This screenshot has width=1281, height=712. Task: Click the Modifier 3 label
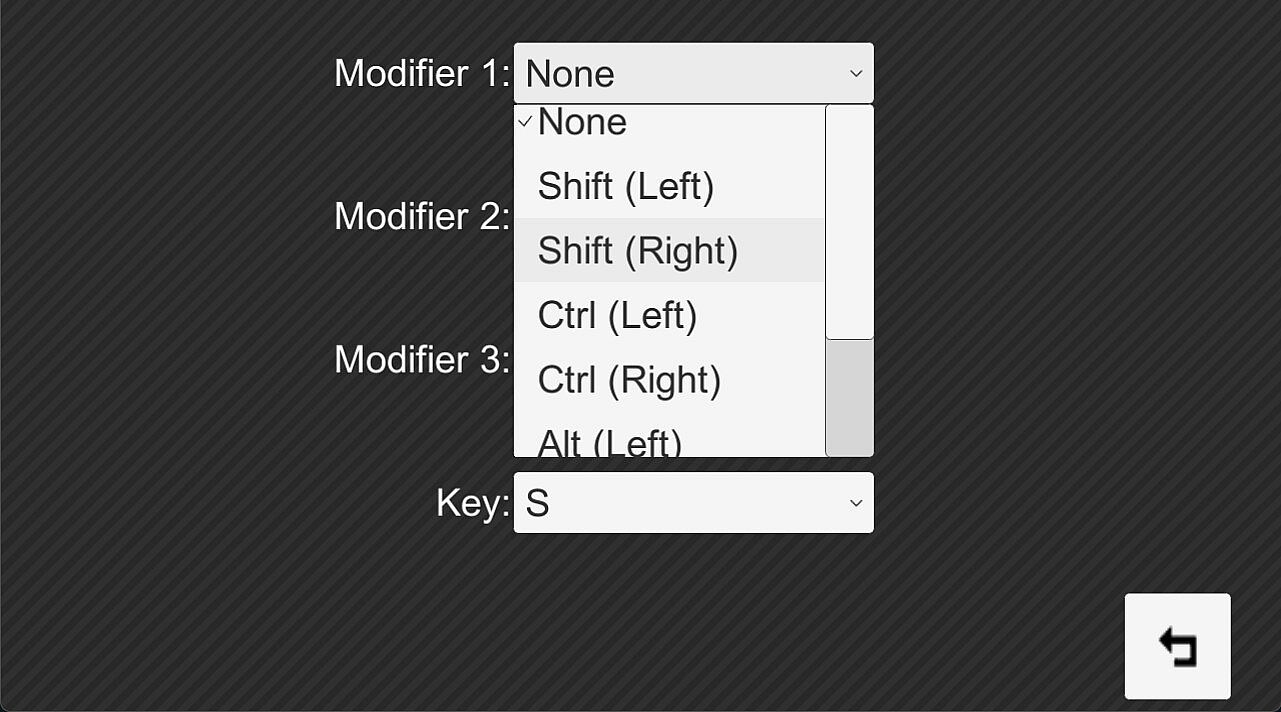tap(421, 359)
